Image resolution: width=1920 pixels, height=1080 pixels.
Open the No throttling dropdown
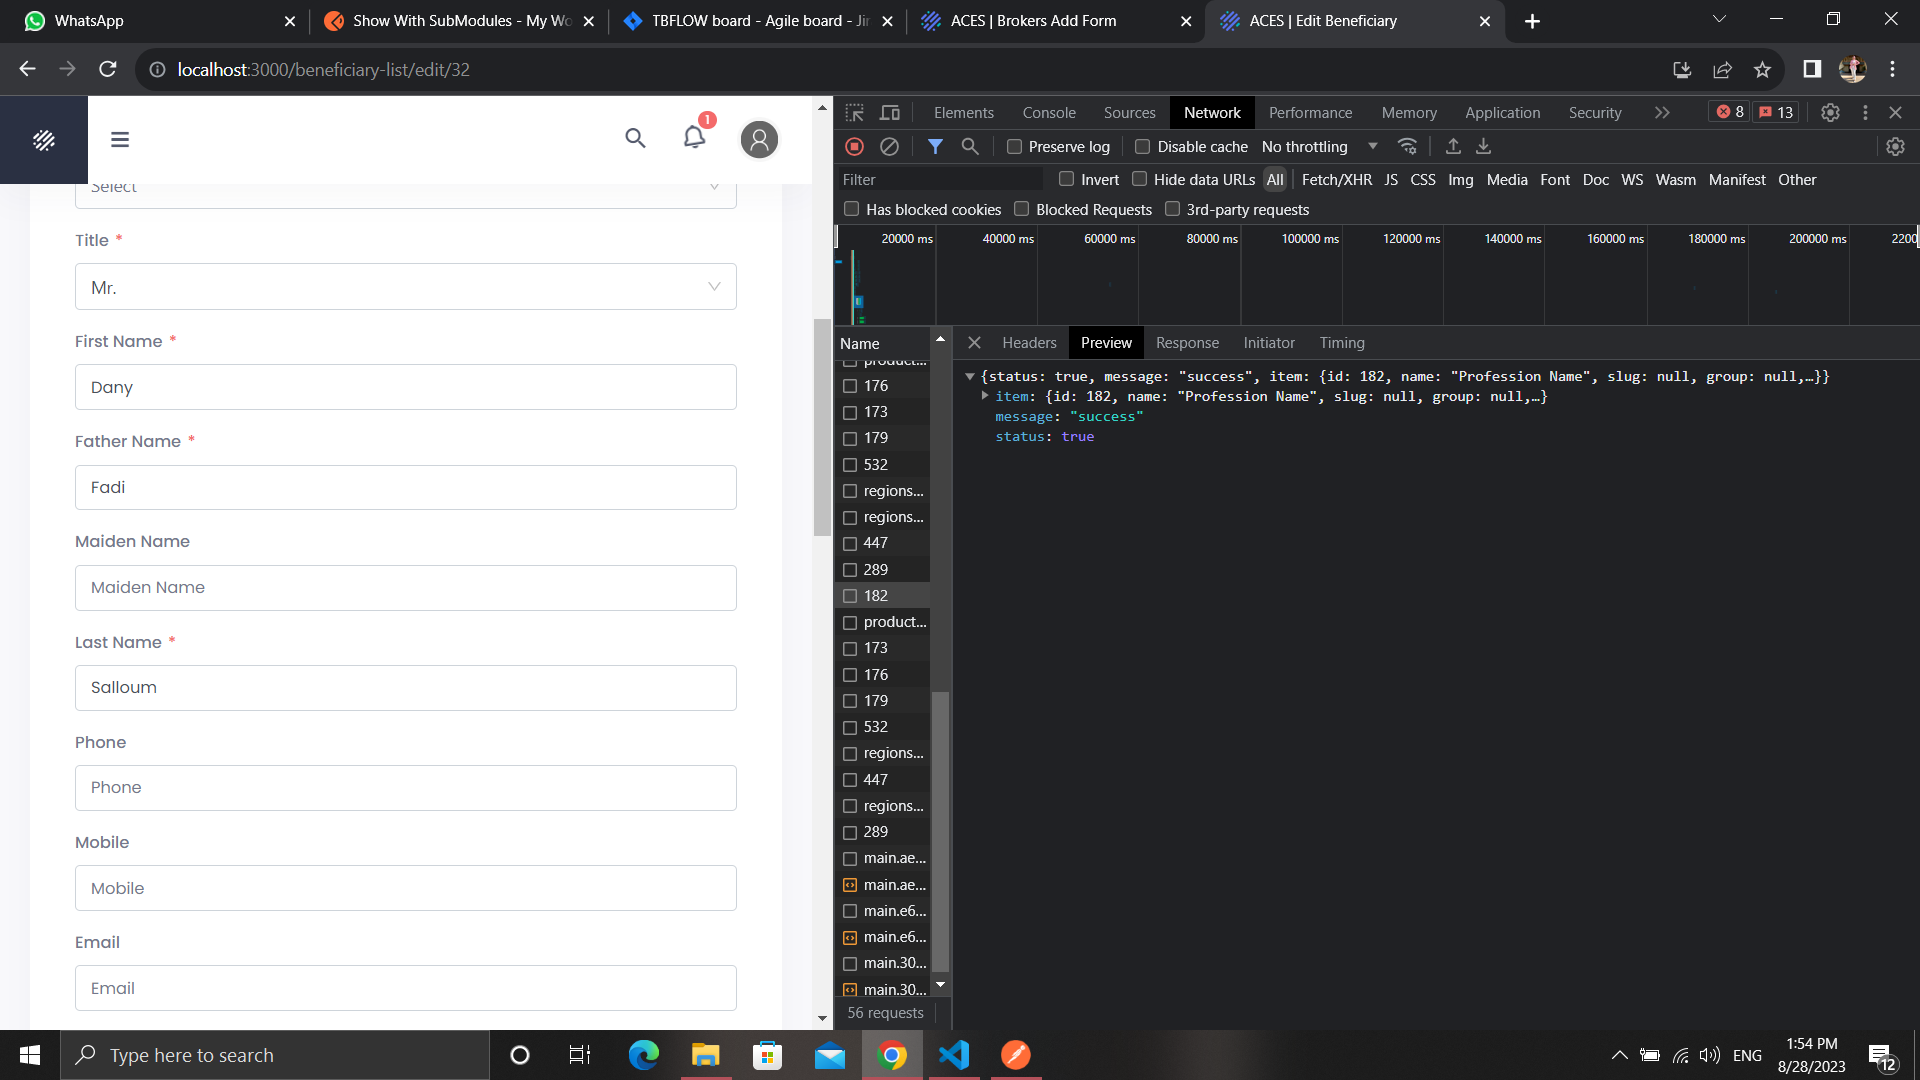coord(1318,147)
